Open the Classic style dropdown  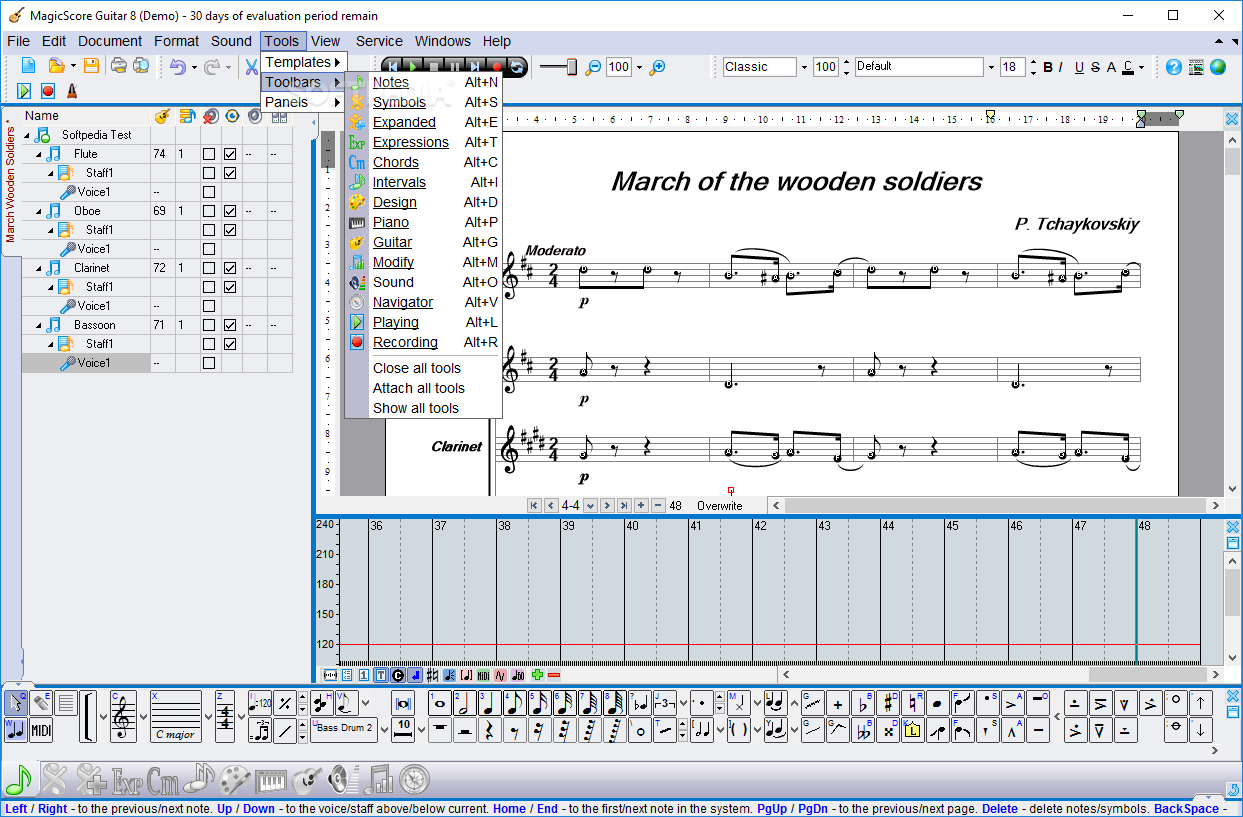803,67
